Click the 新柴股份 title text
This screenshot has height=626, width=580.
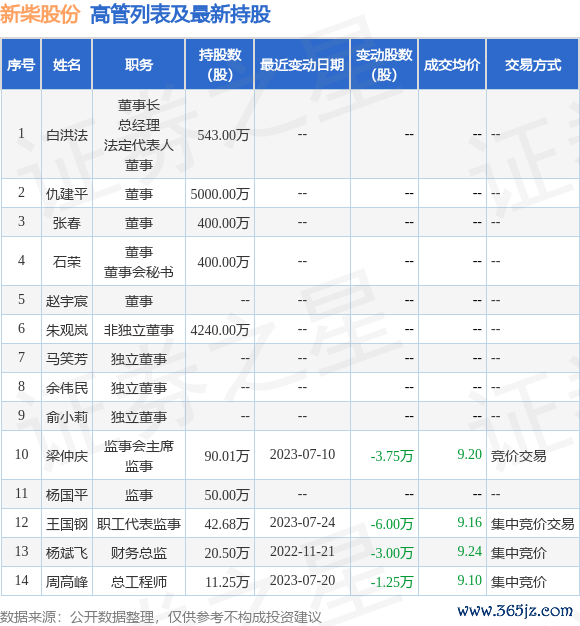(40, 15)
